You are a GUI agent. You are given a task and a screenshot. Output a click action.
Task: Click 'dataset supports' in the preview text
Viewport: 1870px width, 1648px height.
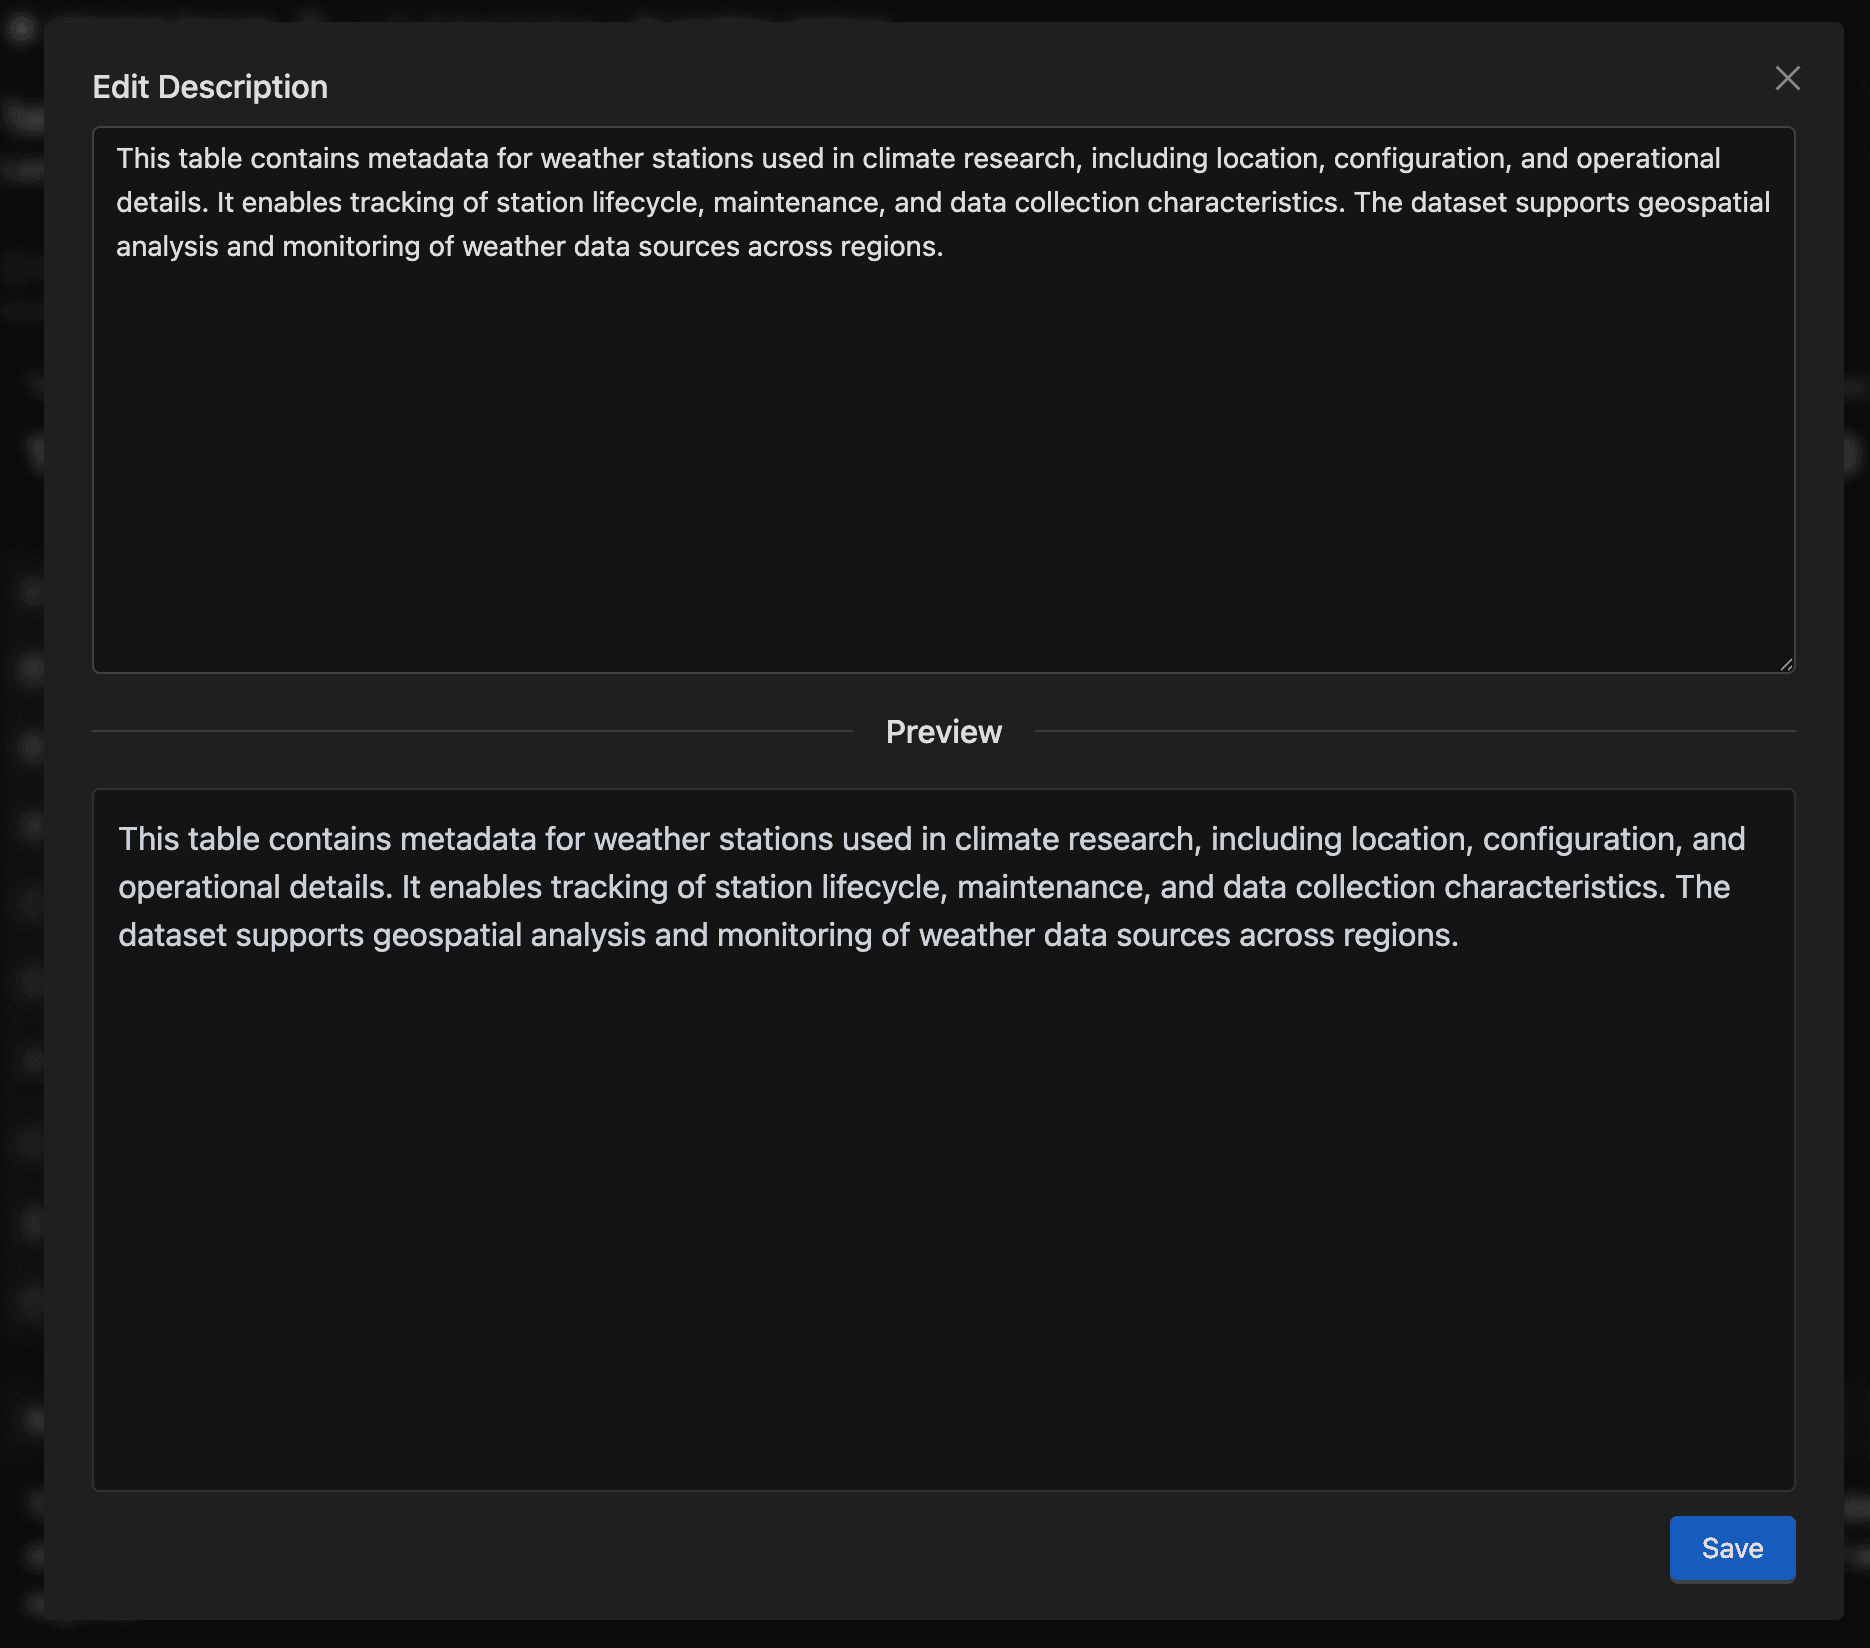click(240, 935)
